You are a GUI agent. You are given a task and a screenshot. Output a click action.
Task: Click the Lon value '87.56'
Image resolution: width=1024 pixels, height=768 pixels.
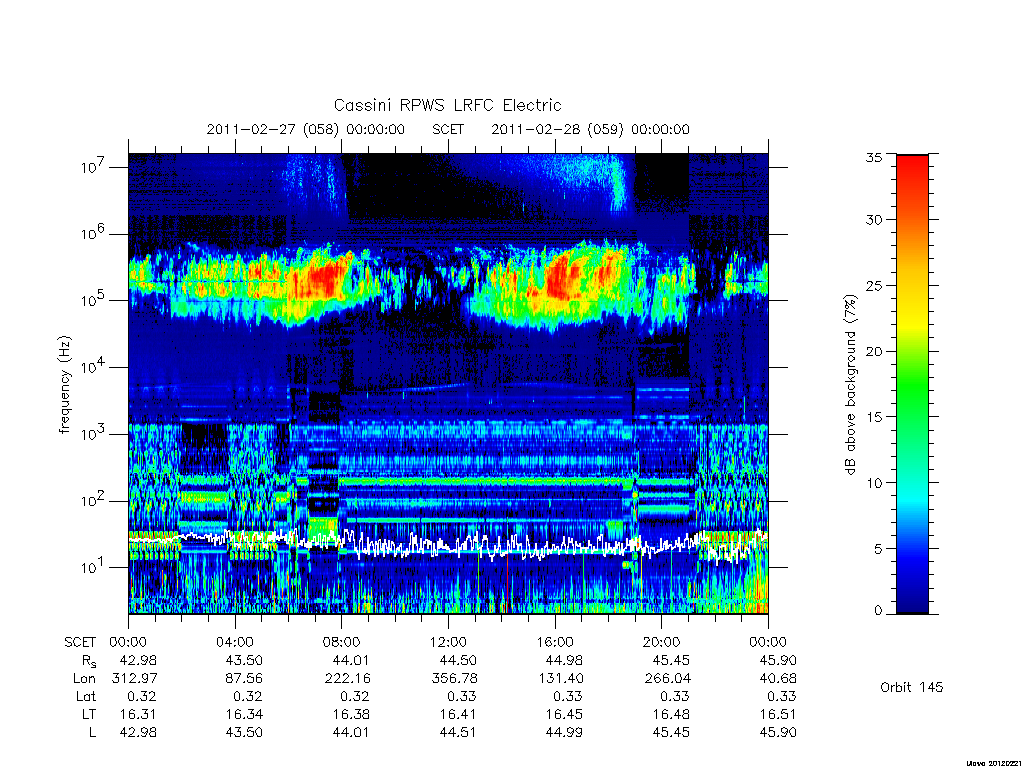point(244,679)
